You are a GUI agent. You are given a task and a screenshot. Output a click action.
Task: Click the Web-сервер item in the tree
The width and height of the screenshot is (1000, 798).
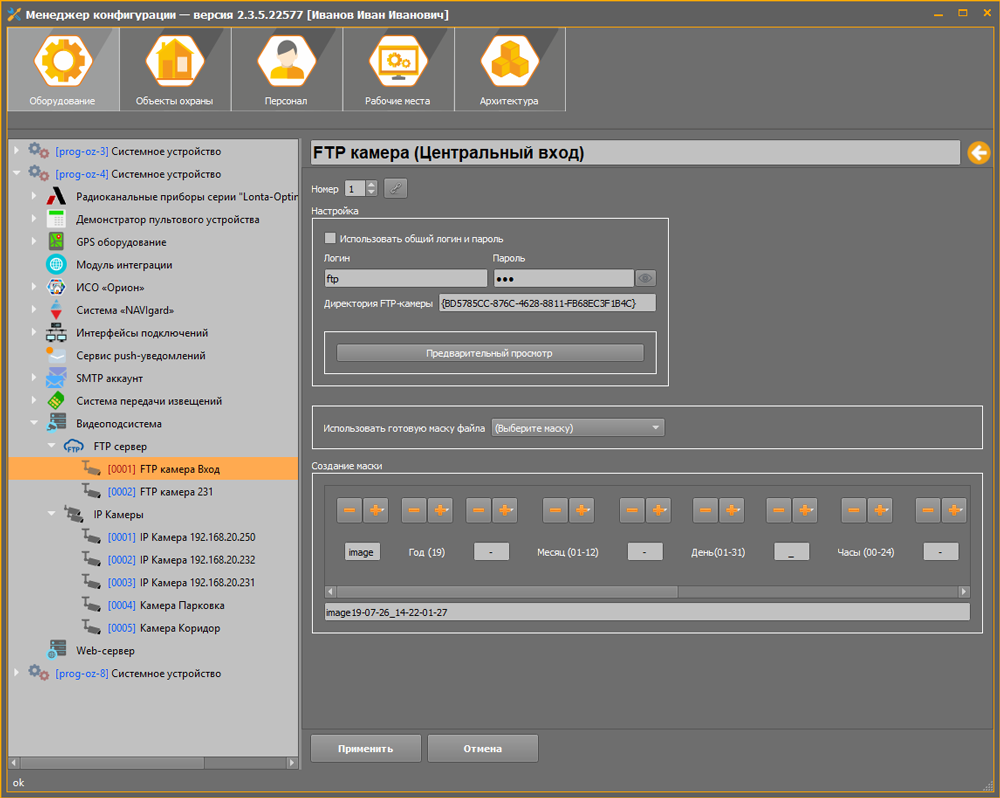pyautogui.click(x=105, y=651)
